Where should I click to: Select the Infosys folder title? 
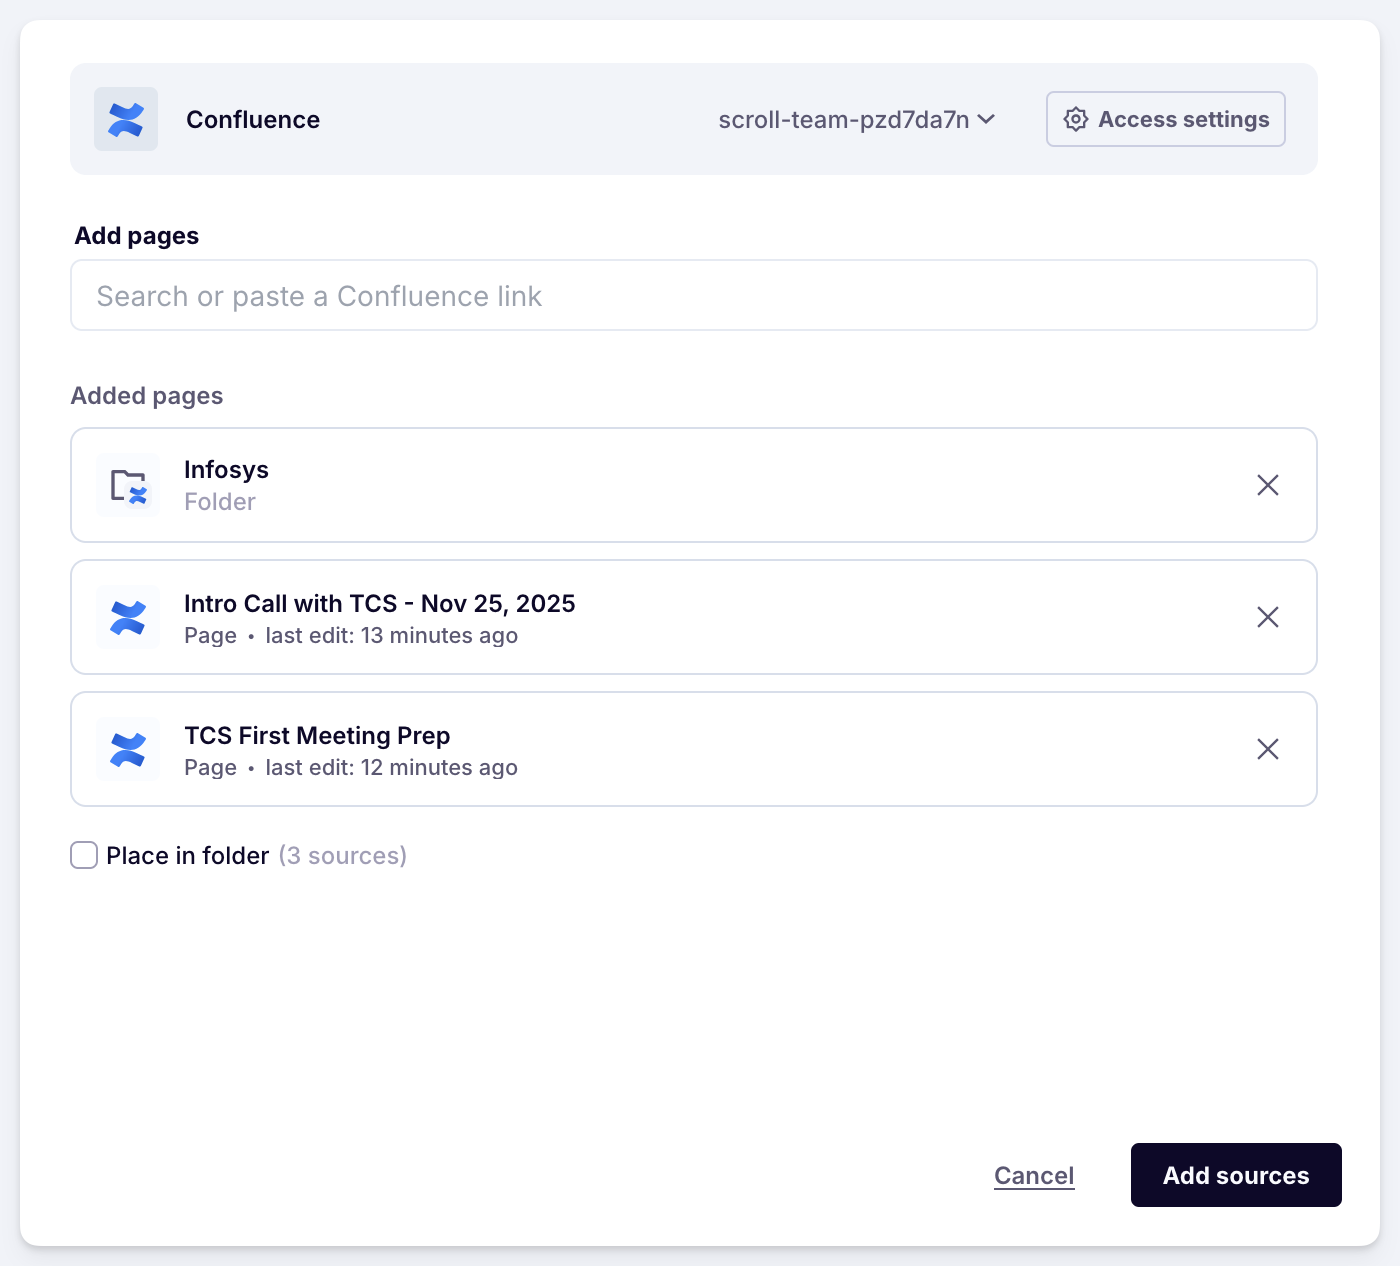pos(226,470)
